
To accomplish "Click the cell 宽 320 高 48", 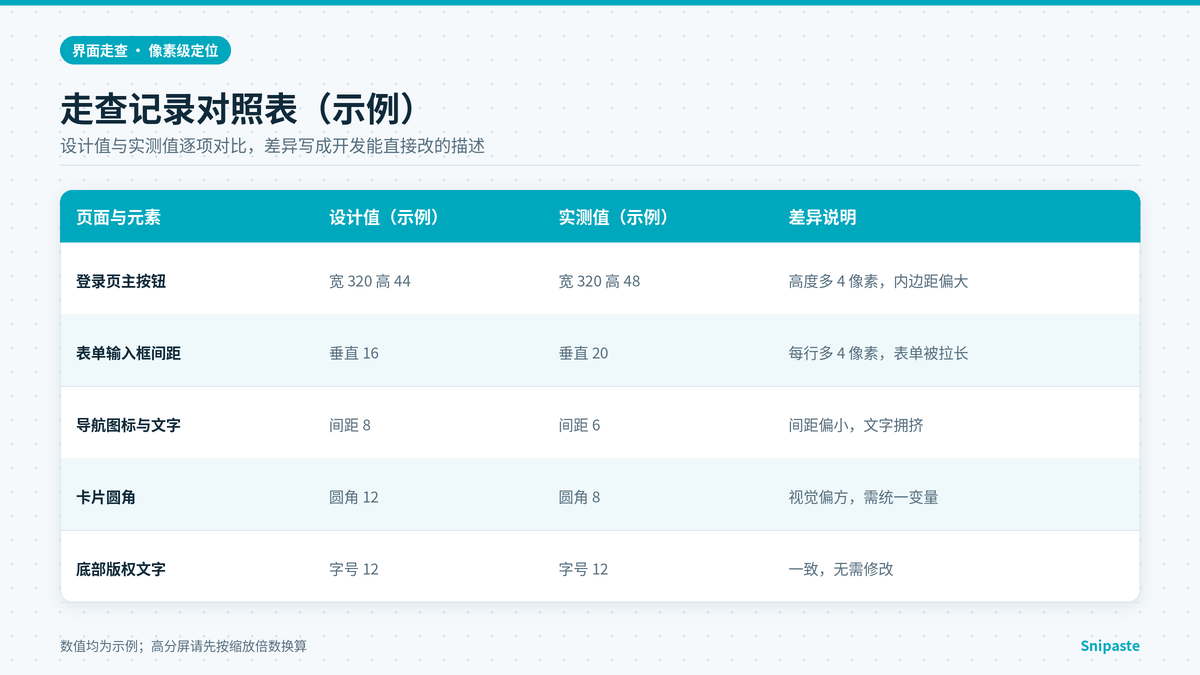I will pyautogui.click(x=600, y=281).
